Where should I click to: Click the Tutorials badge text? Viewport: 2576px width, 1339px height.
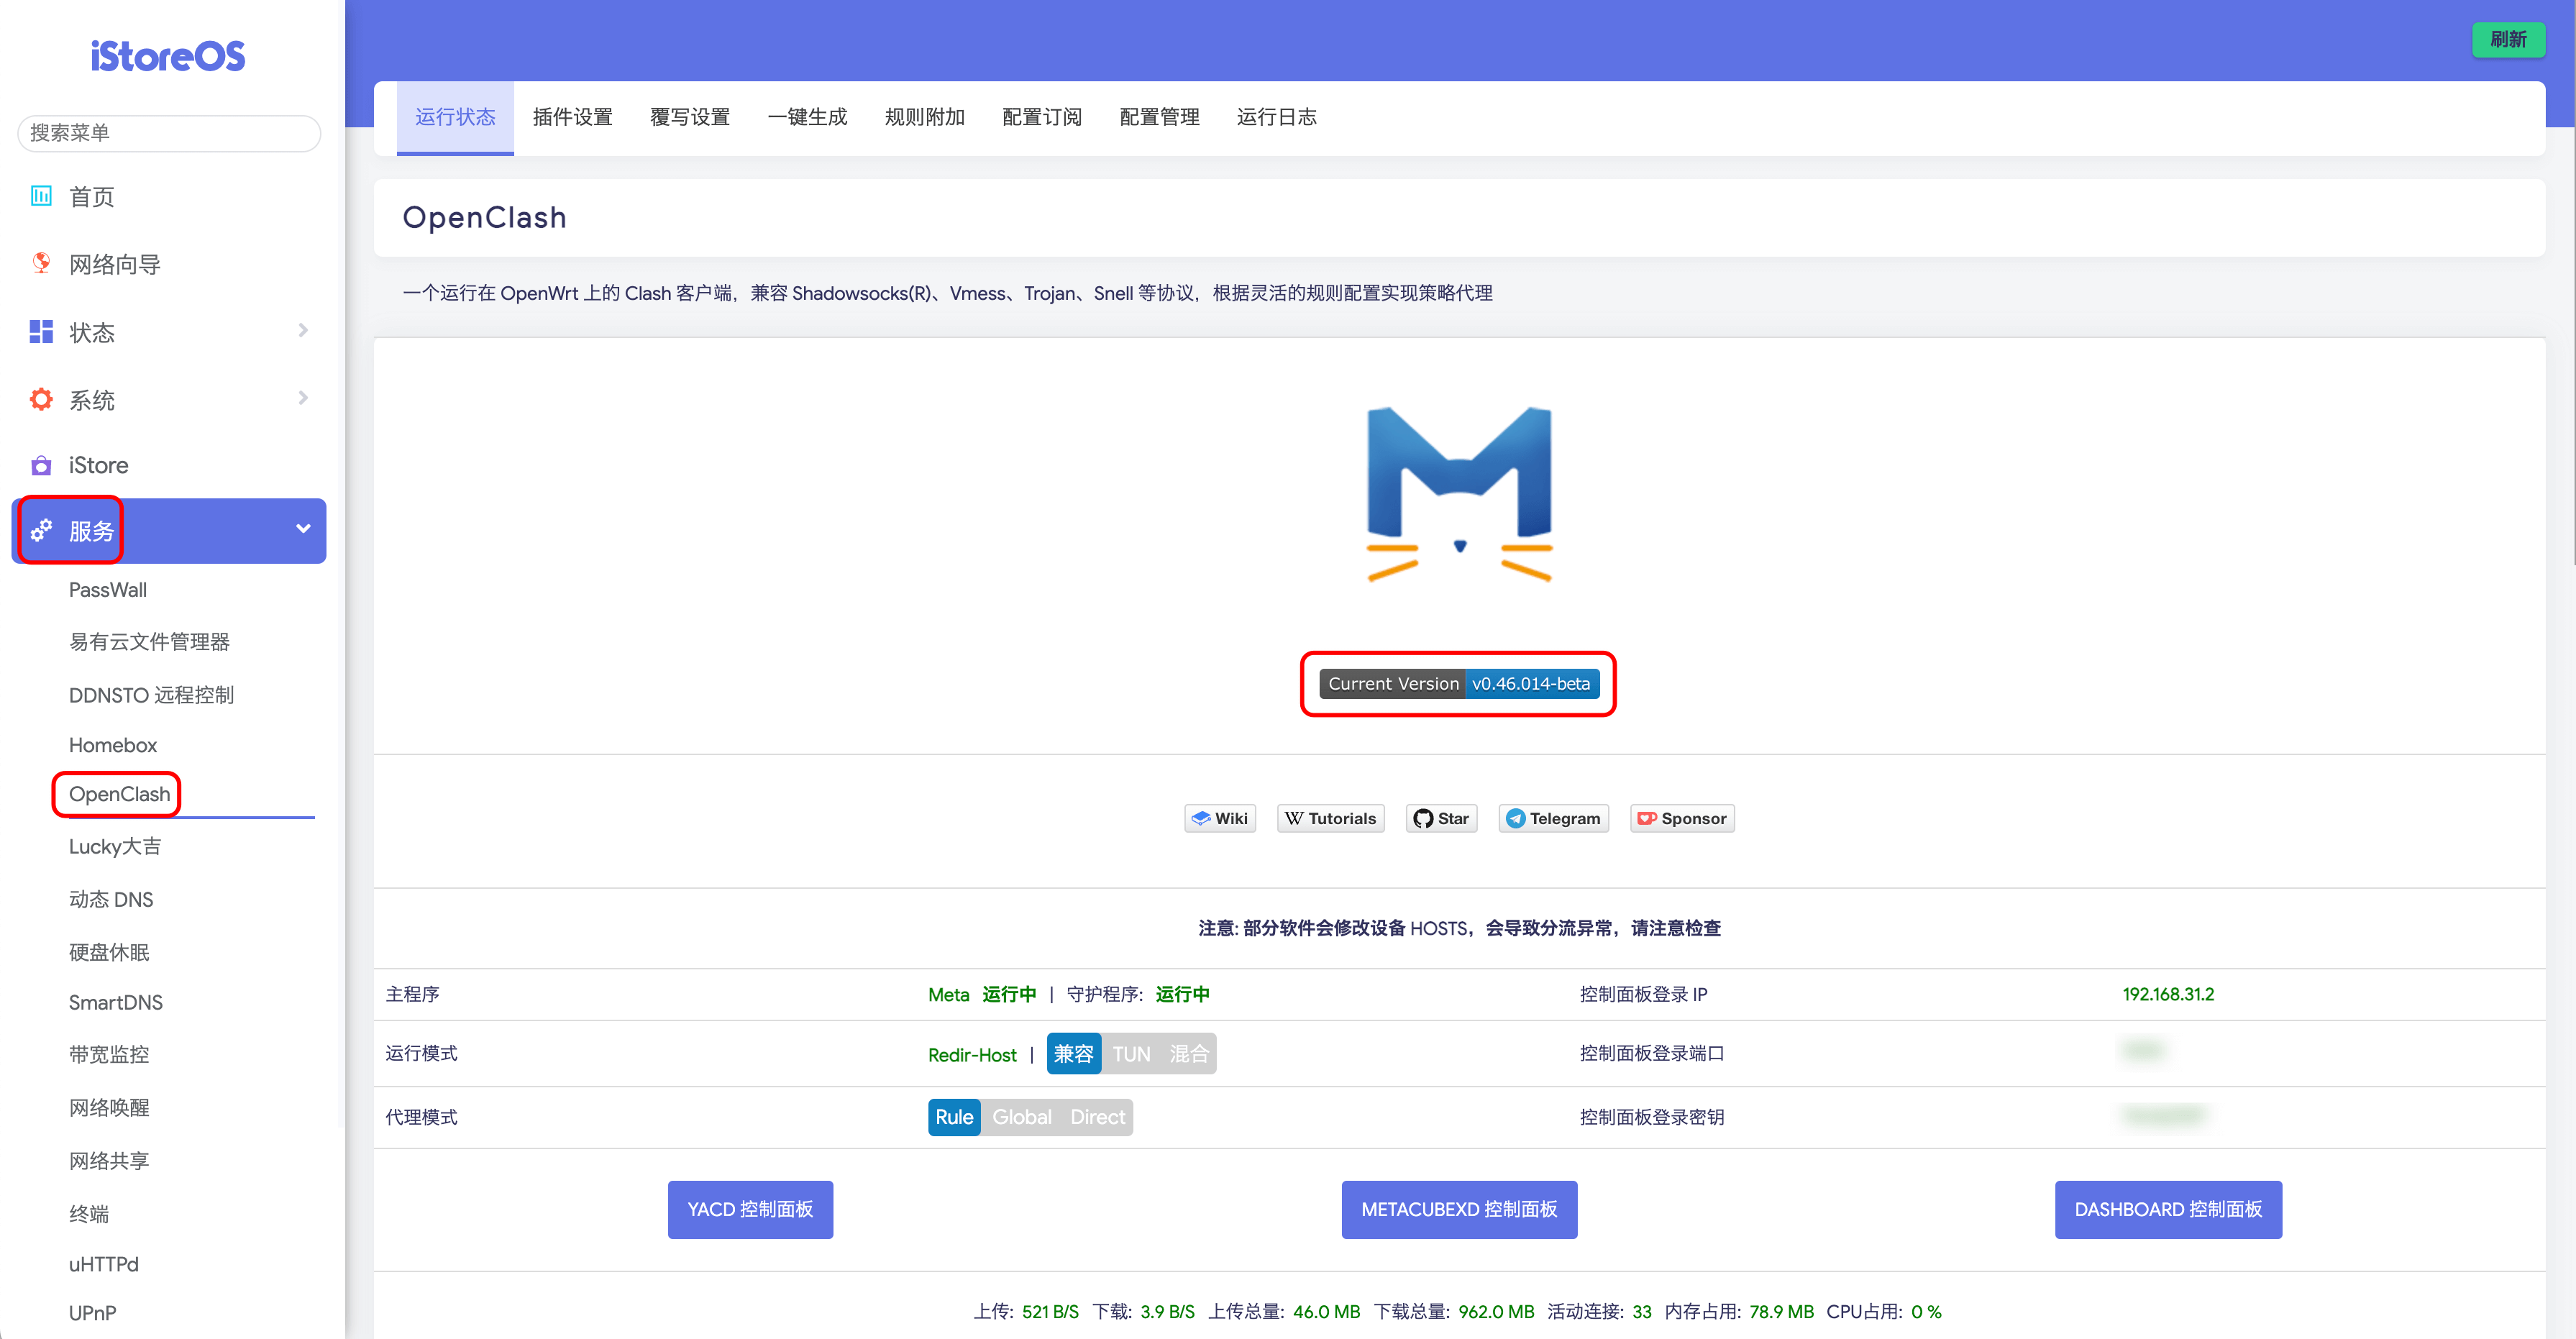click(1342, 818)
